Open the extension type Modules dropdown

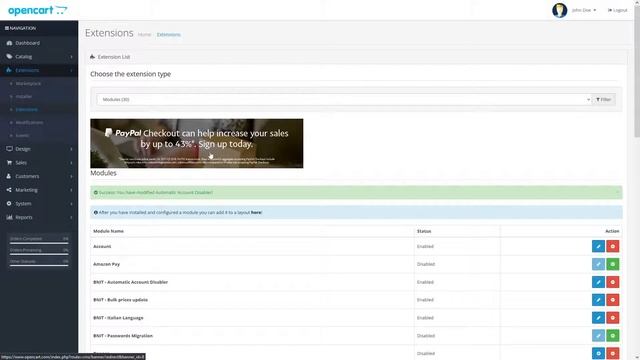pyautogui.click(x=344, y=100)
